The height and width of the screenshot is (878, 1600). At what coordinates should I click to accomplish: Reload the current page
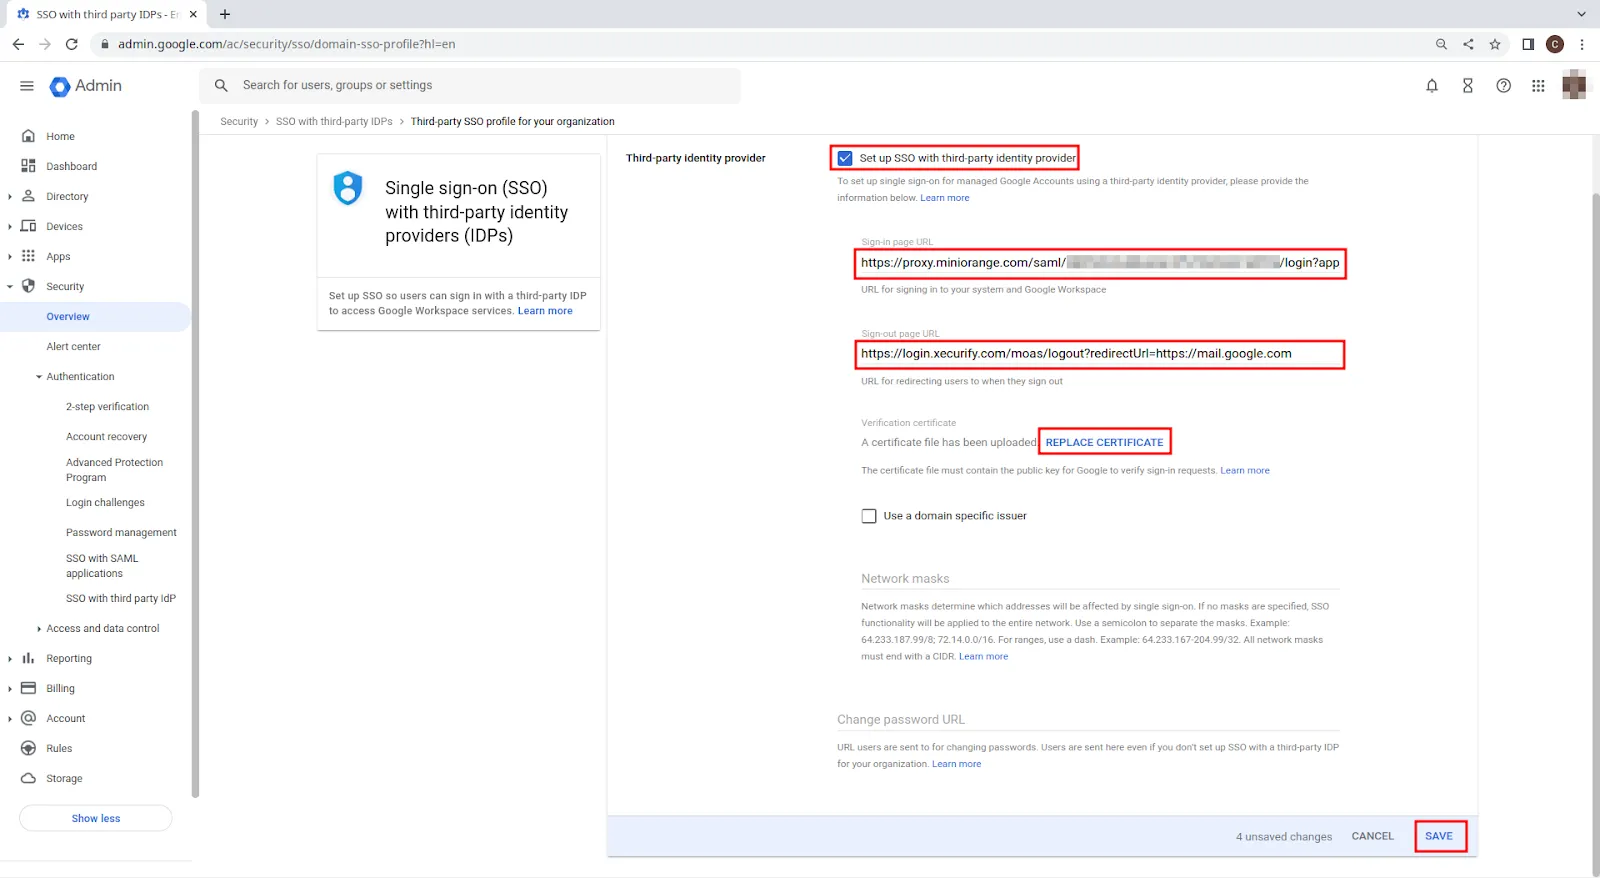72,44
